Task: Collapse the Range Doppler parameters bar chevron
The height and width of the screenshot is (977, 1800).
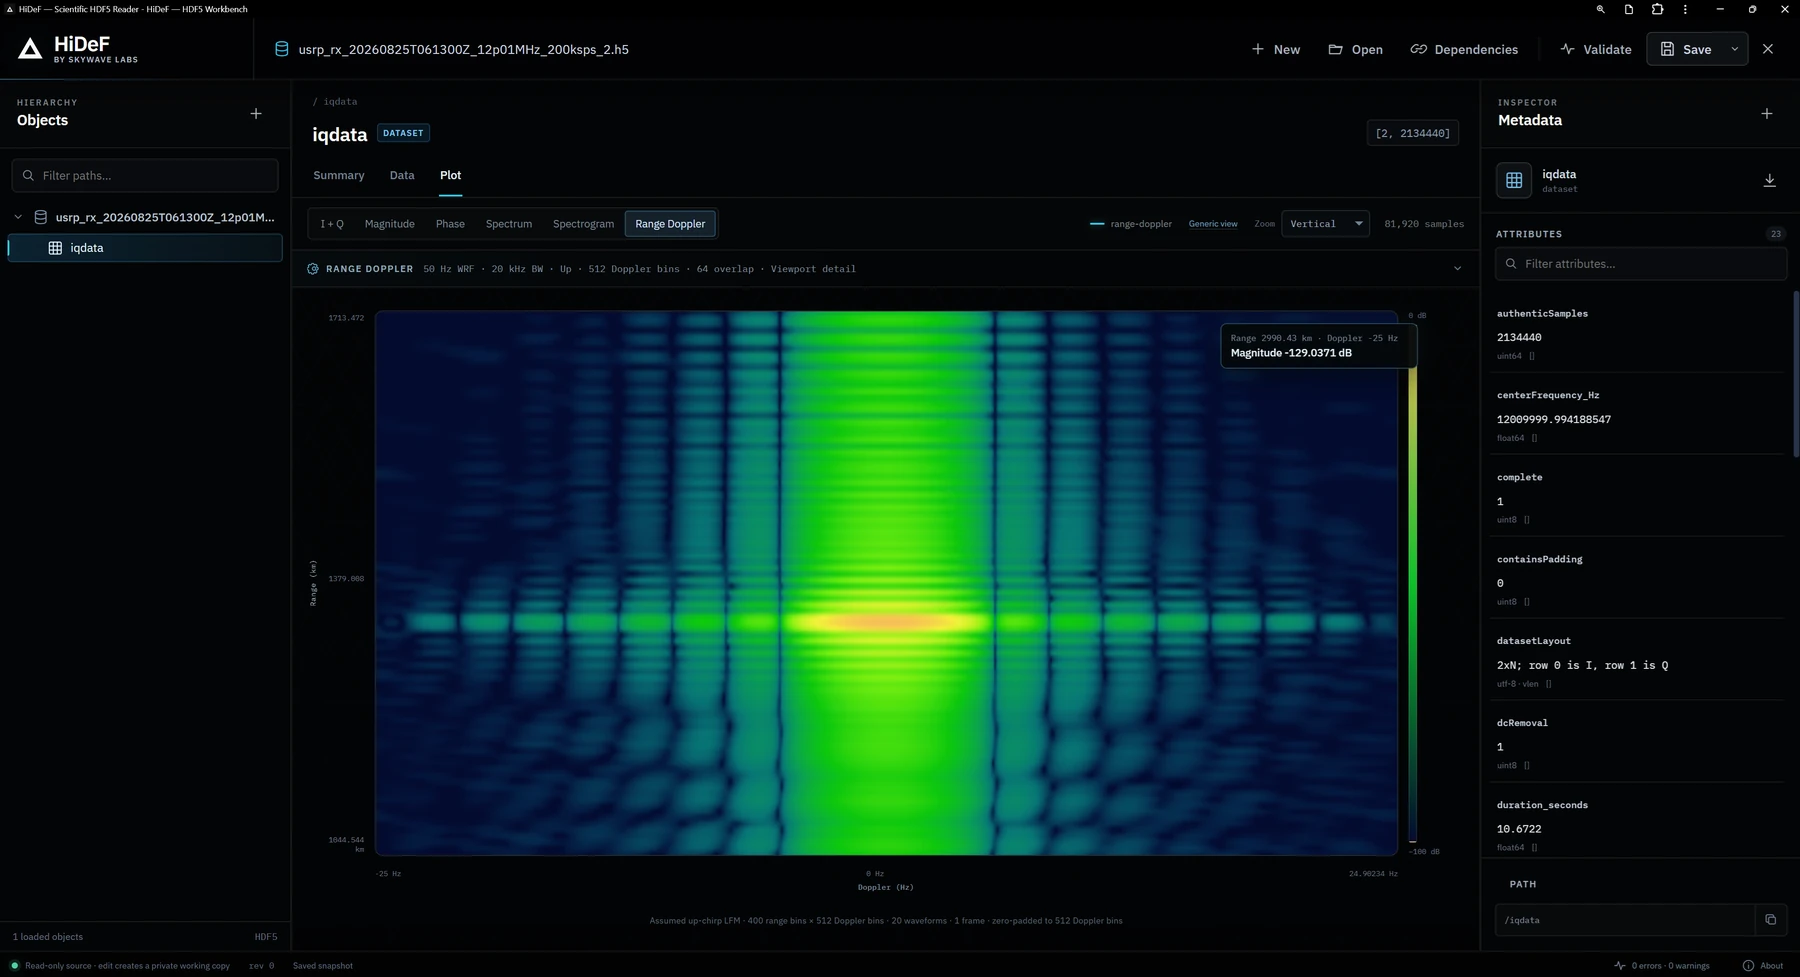Action: [1457, 269]
